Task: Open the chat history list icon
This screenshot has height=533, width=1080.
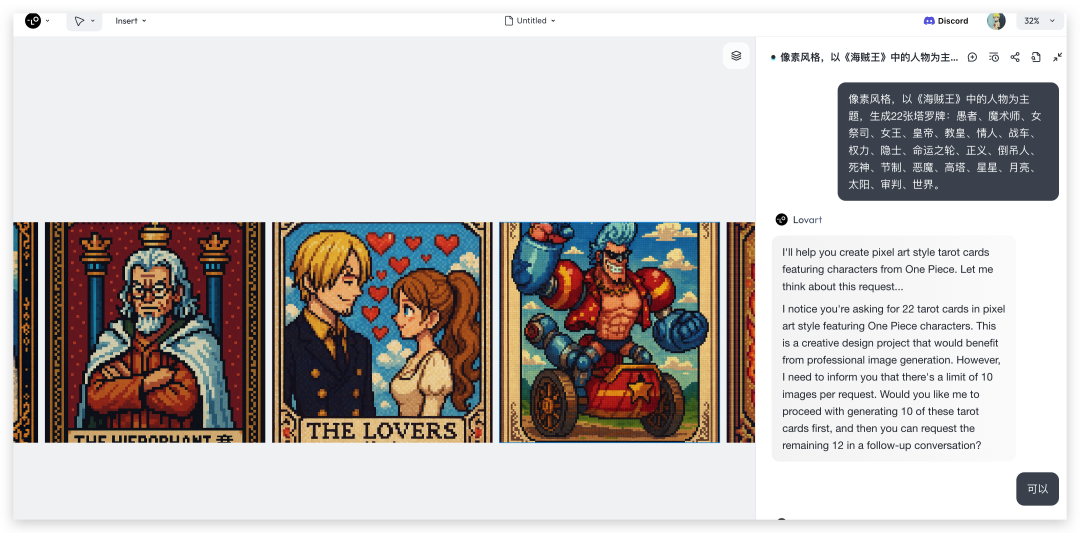Action: [994, 57]
